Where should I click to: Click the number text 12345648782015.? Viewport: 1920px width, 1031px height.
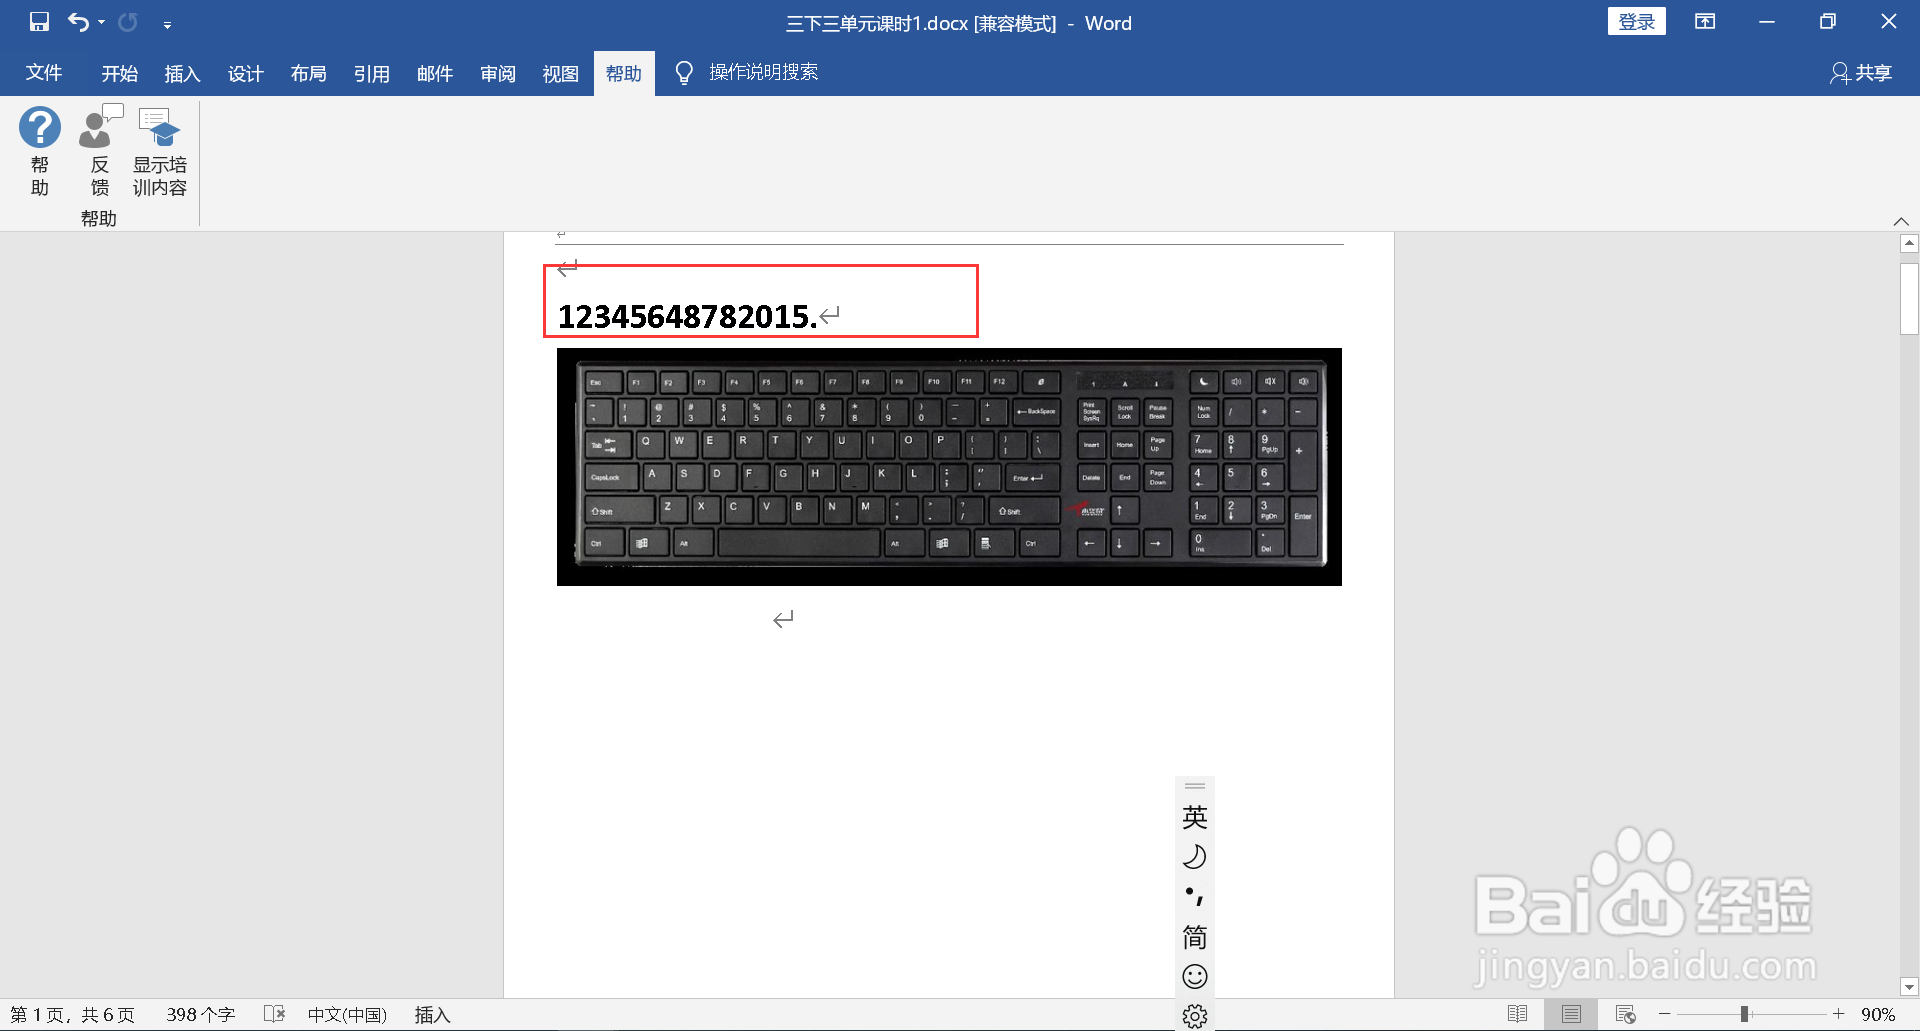[688, 316]
